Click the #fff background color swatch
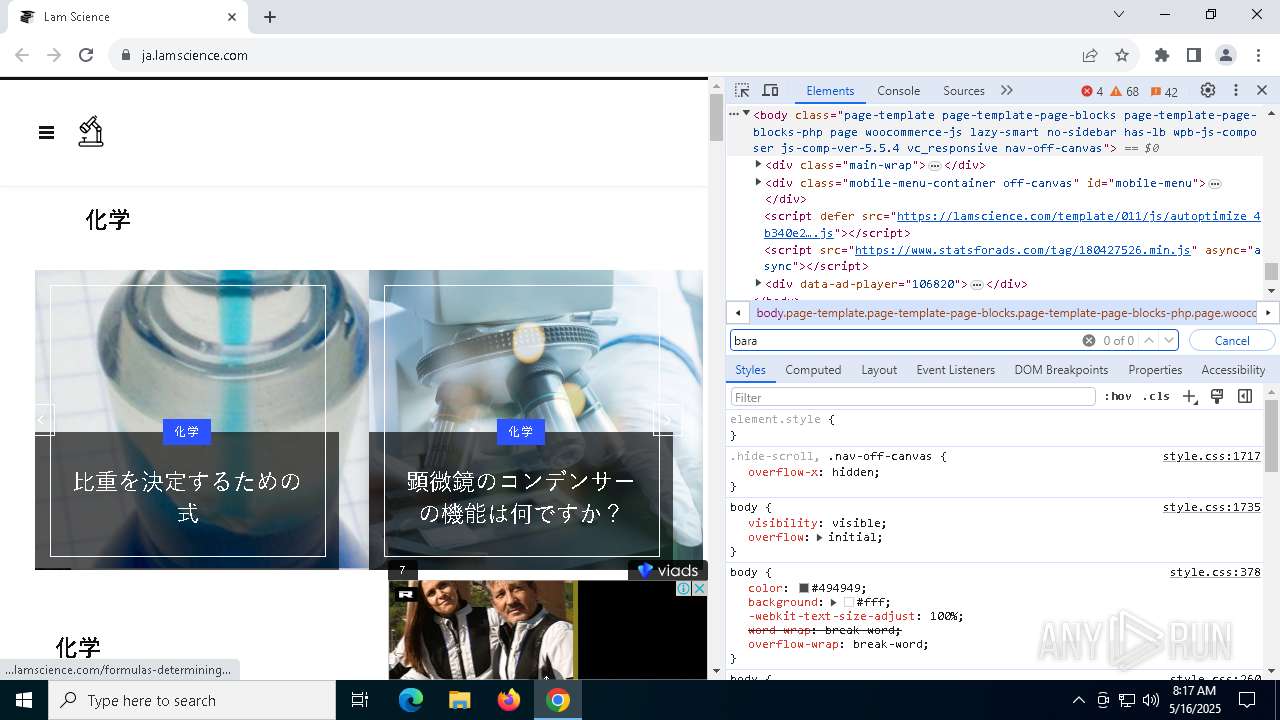The height and width of the screenshot is (720, 1280). 849,602
